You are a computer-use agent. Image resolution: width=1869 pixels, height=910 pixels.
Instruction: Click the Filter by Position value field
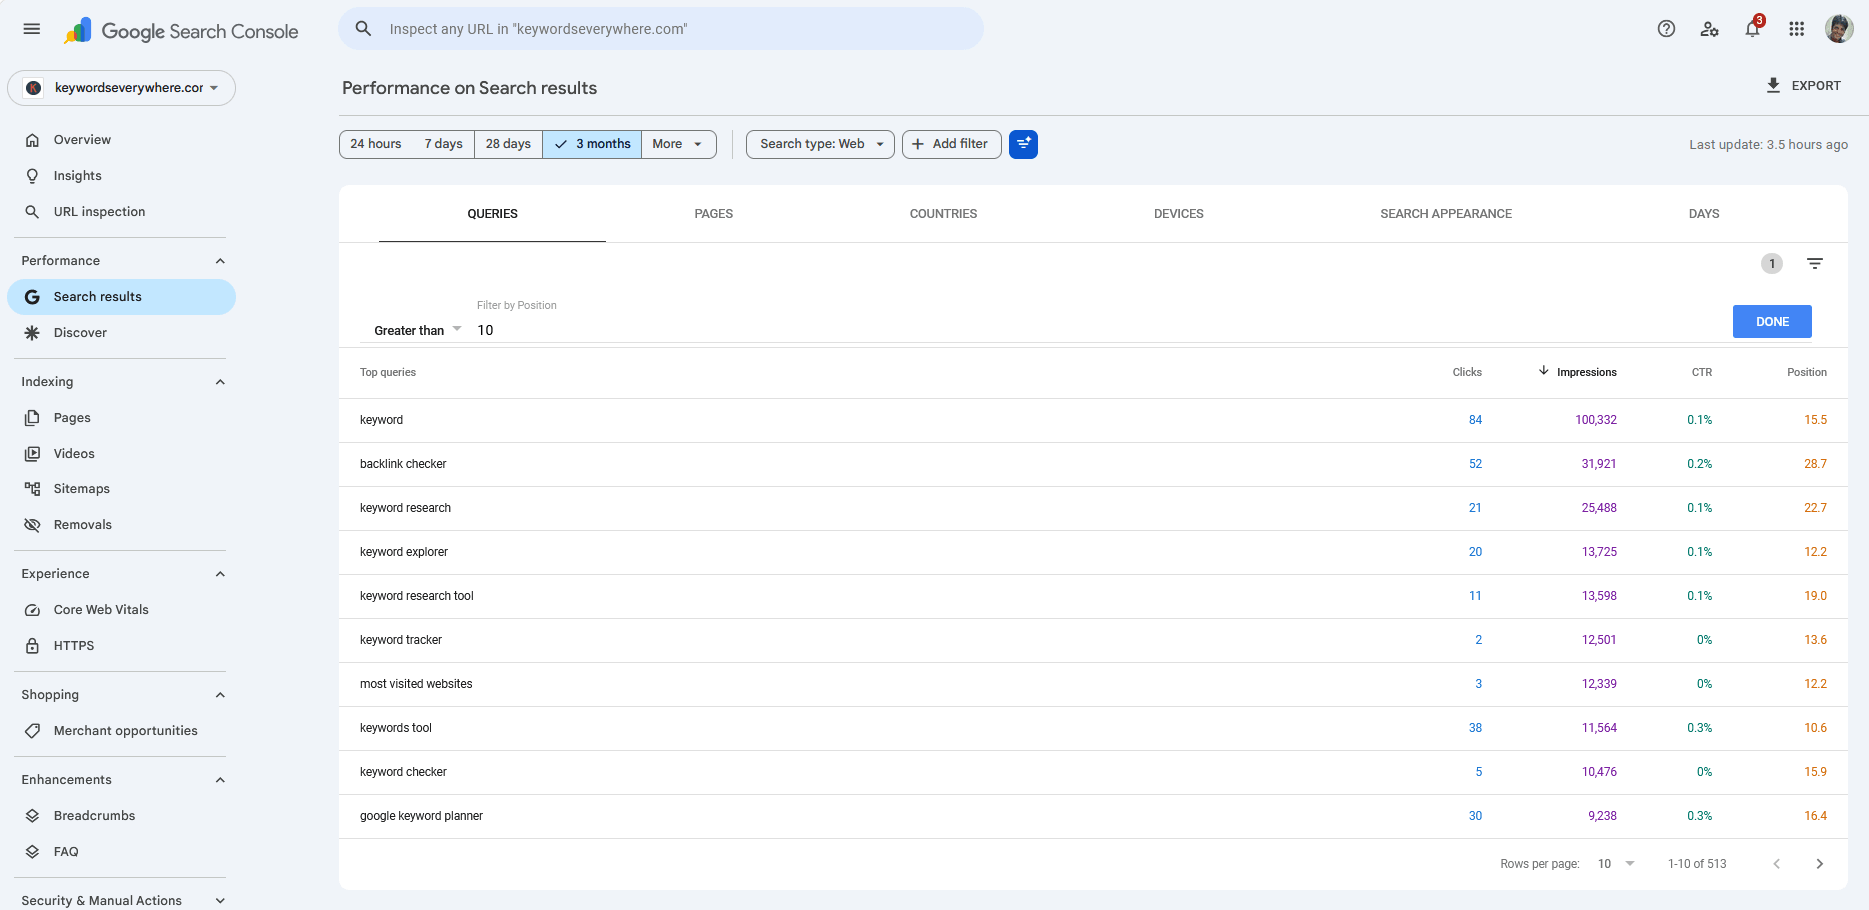(x=1100, y=330)
